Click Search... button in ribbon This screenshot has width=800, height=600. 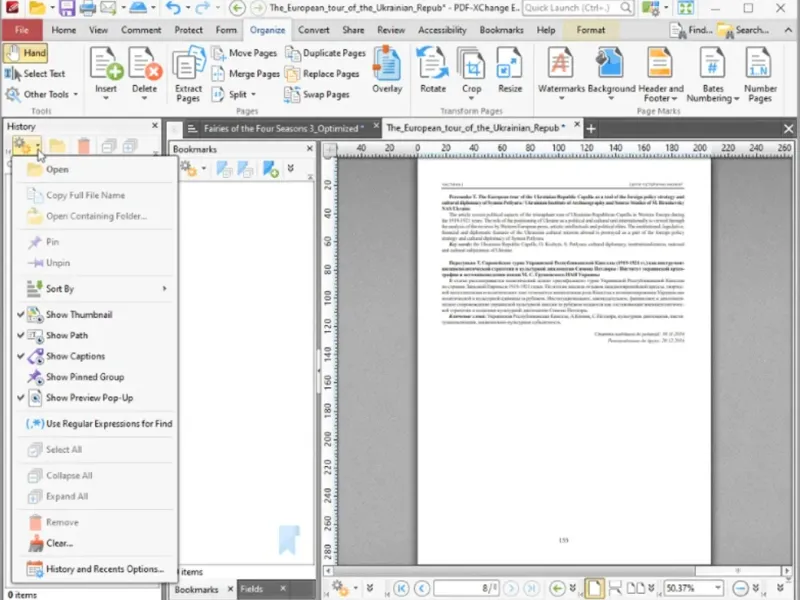[x=744, y=30]
